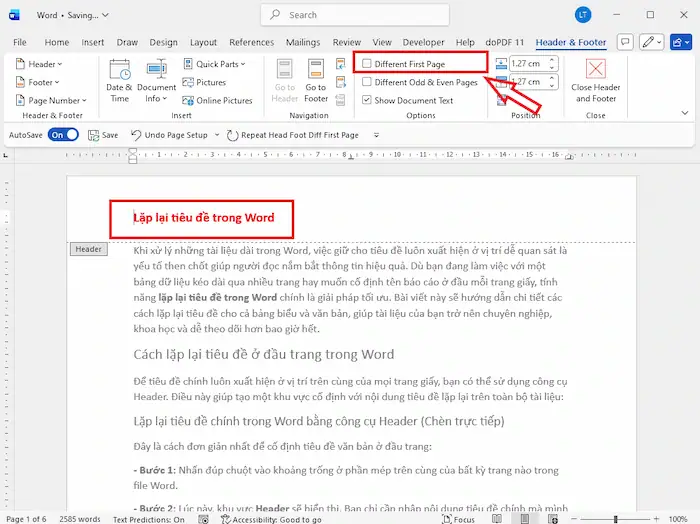Enable Different First Page checkbox
This screenshot has height=524, width=700.
[x=367, y=64]
